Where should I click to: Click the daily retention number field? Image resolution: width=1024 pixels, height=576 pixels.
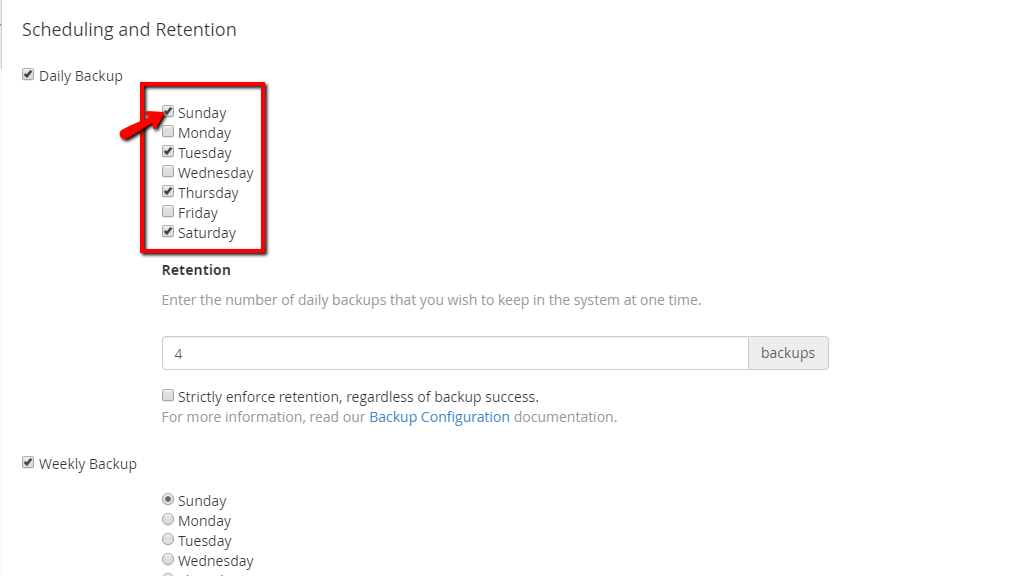(x=455, y=353)
